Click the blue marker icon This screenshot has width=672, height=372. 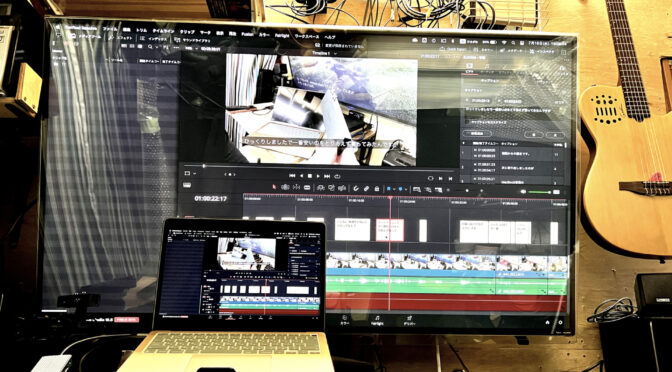[x=400, y=189]
